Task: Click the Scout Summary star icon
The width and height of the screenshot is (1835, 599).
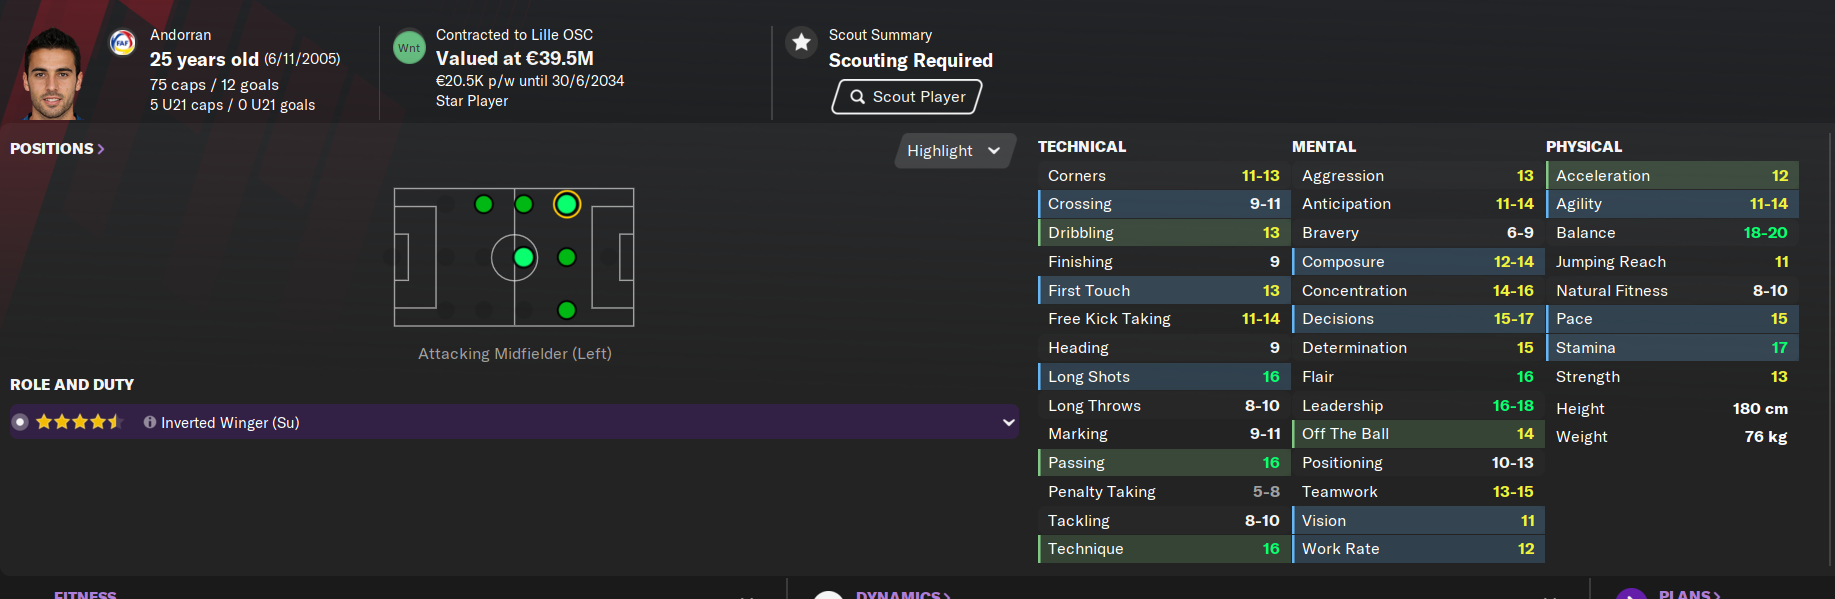Action: pos(801,42)
